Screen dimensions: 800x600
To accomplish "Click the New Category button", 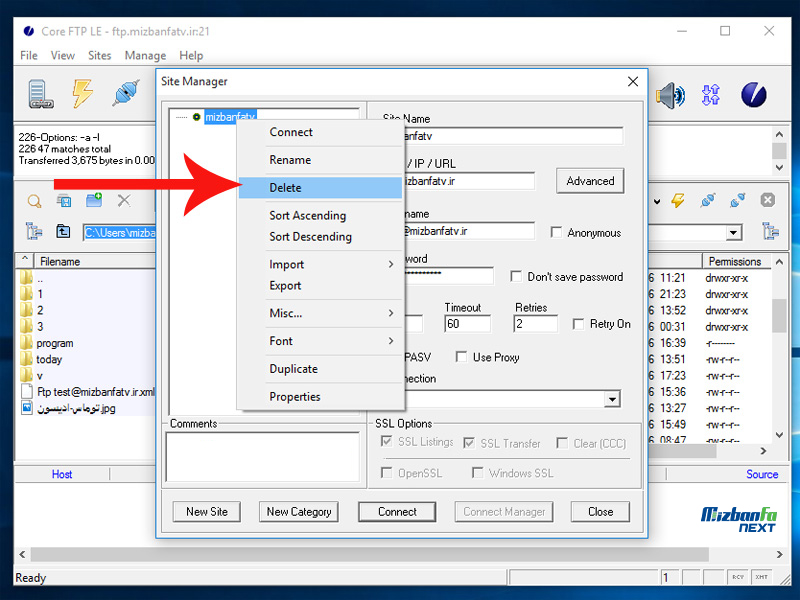I will tap(299, 512).
